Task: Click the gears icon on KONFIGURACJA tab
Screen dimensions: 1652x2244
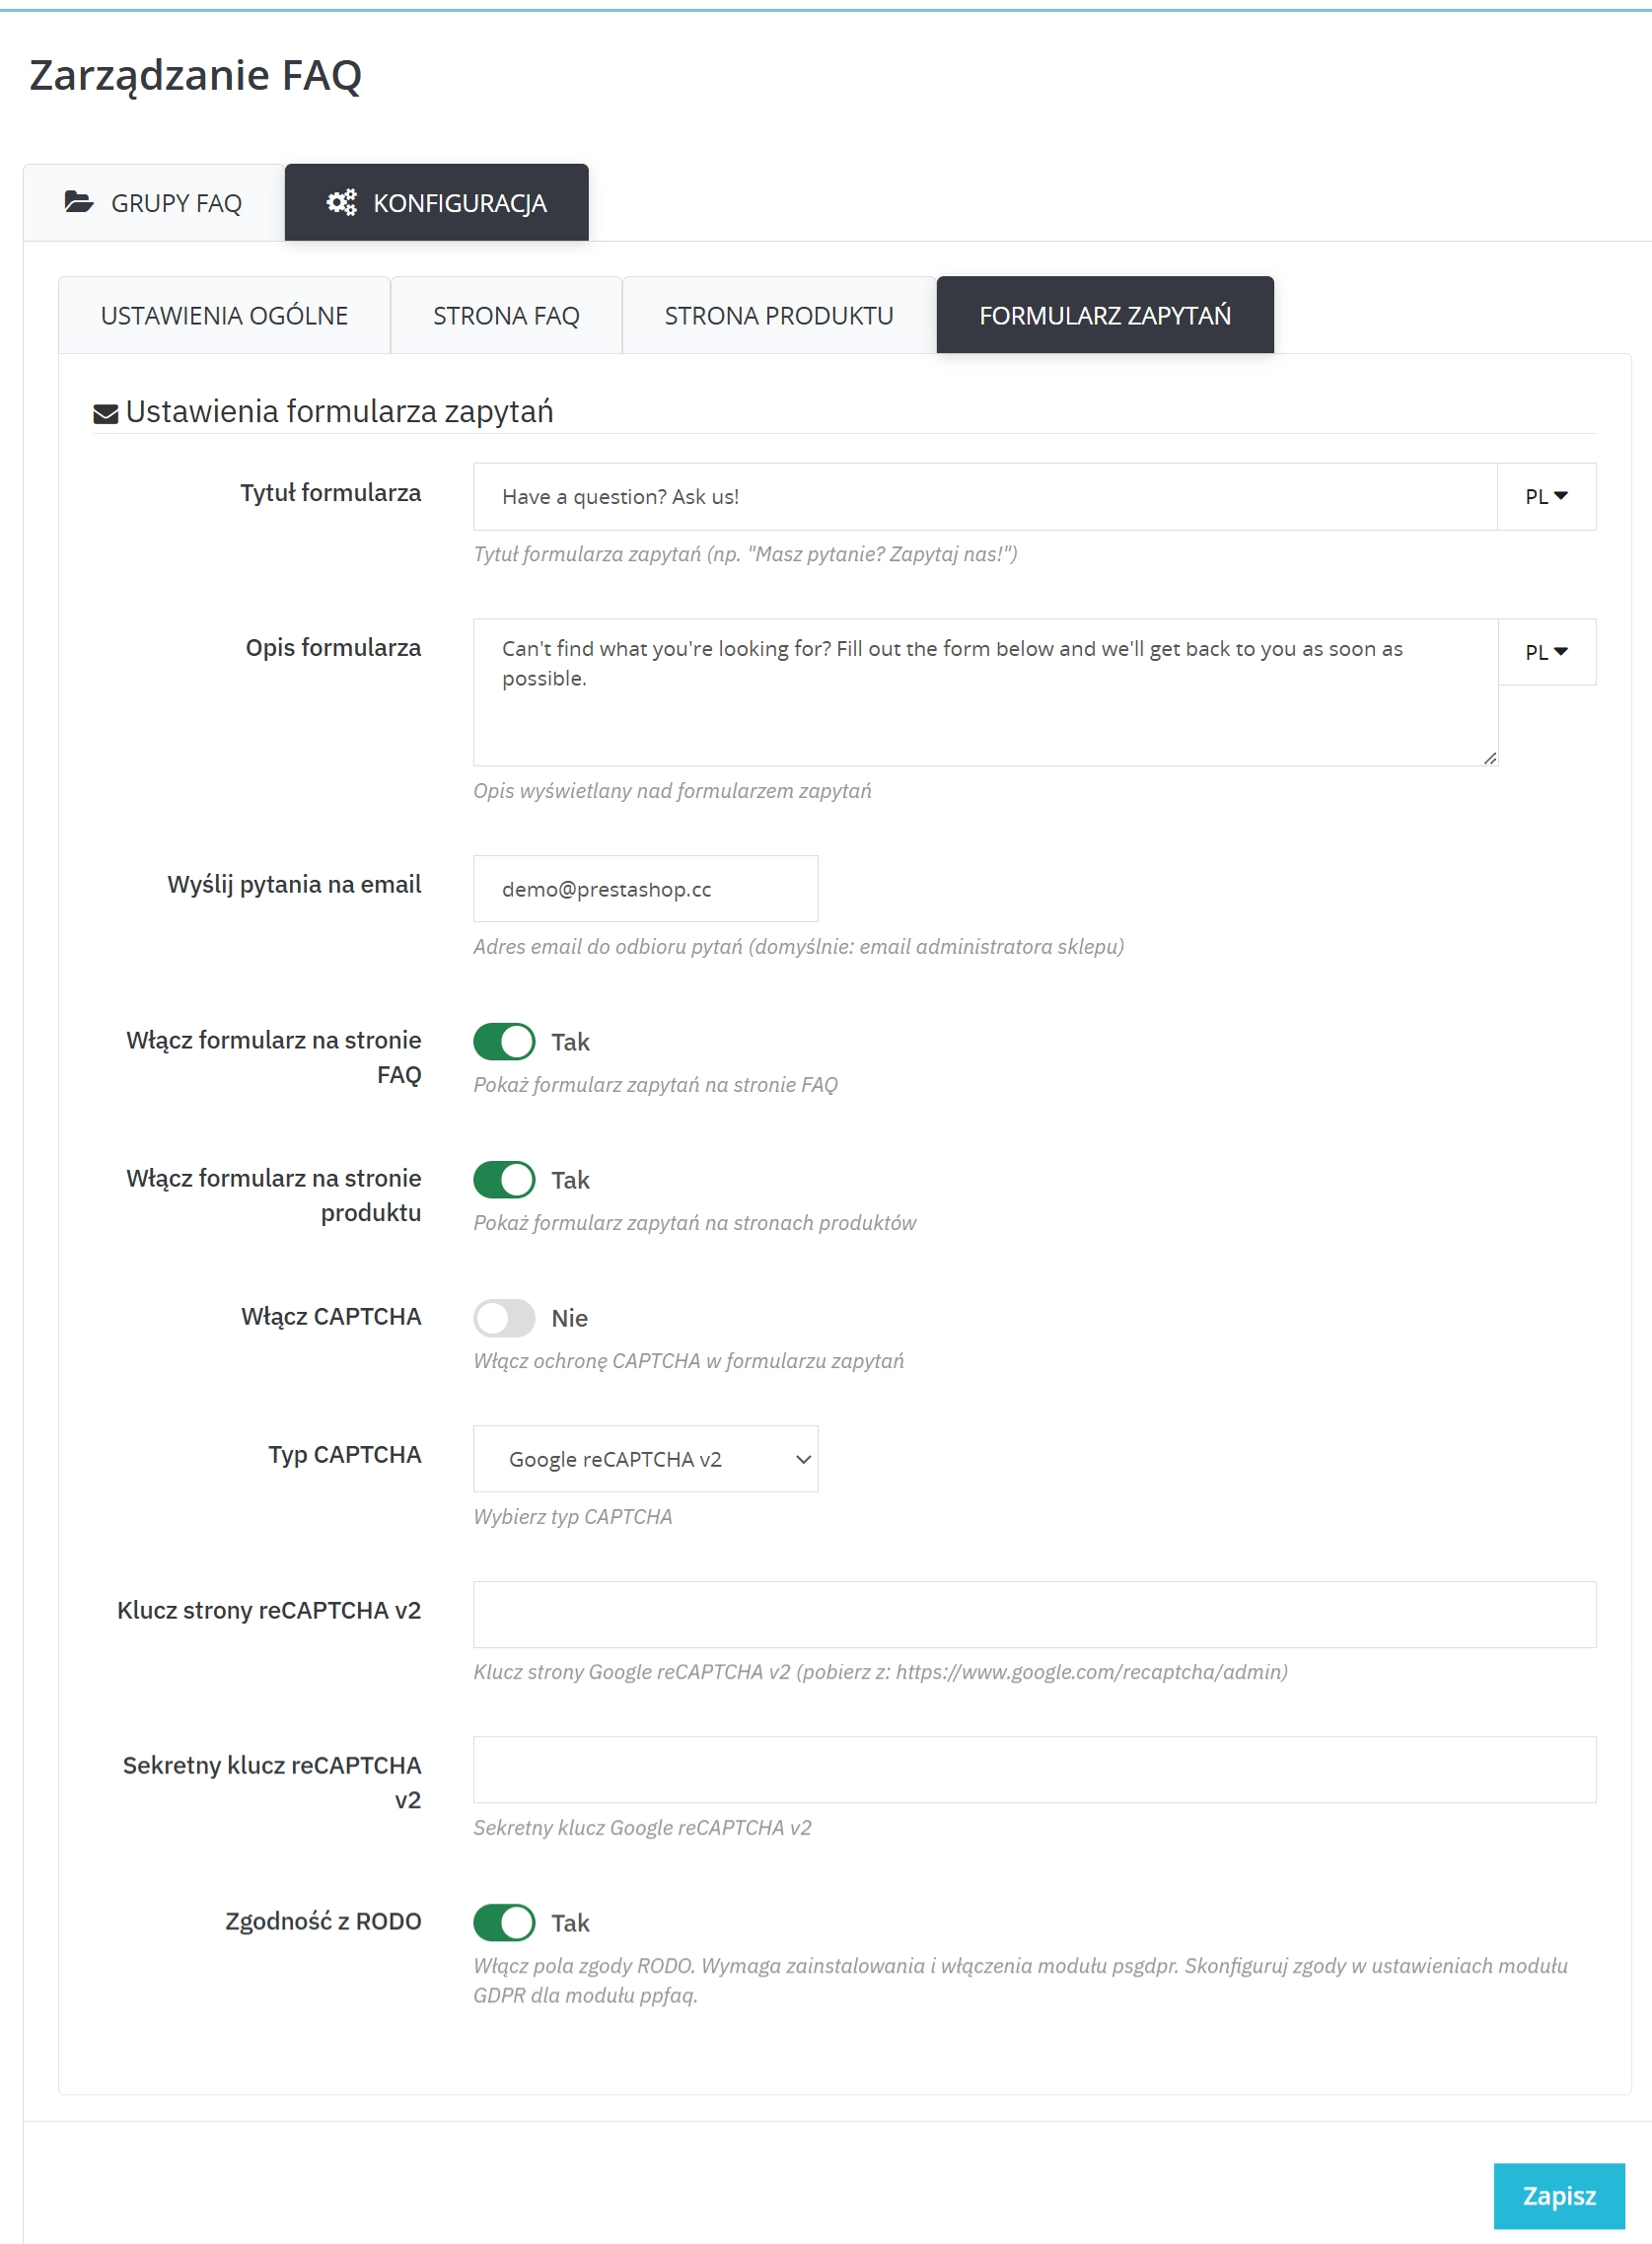Action: [341, 201]
